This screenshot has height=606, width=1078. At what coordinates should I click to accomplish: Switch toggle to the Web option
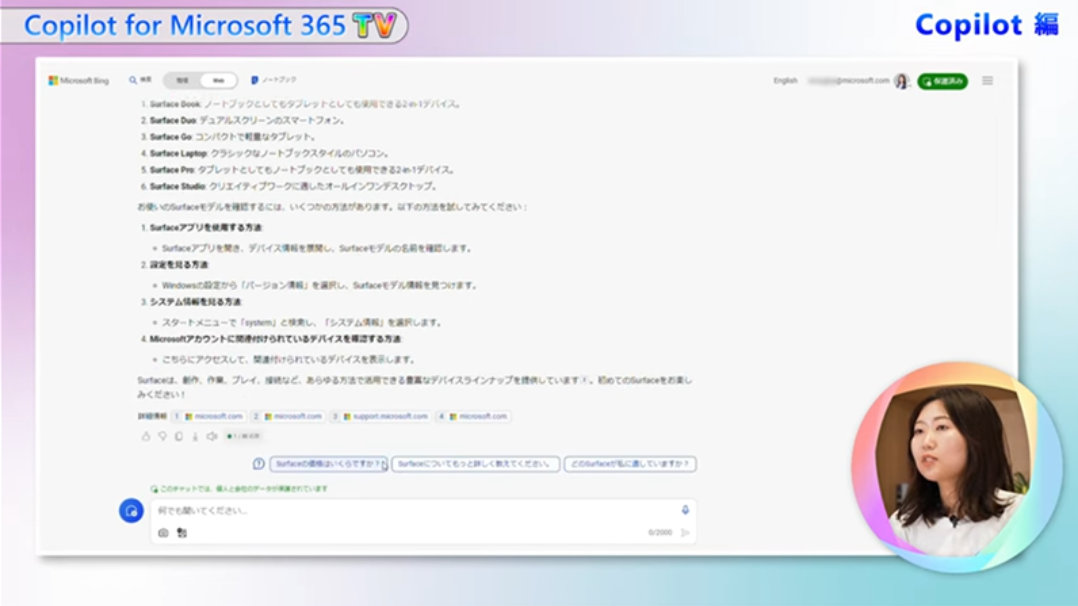click(x=219, y=80)
